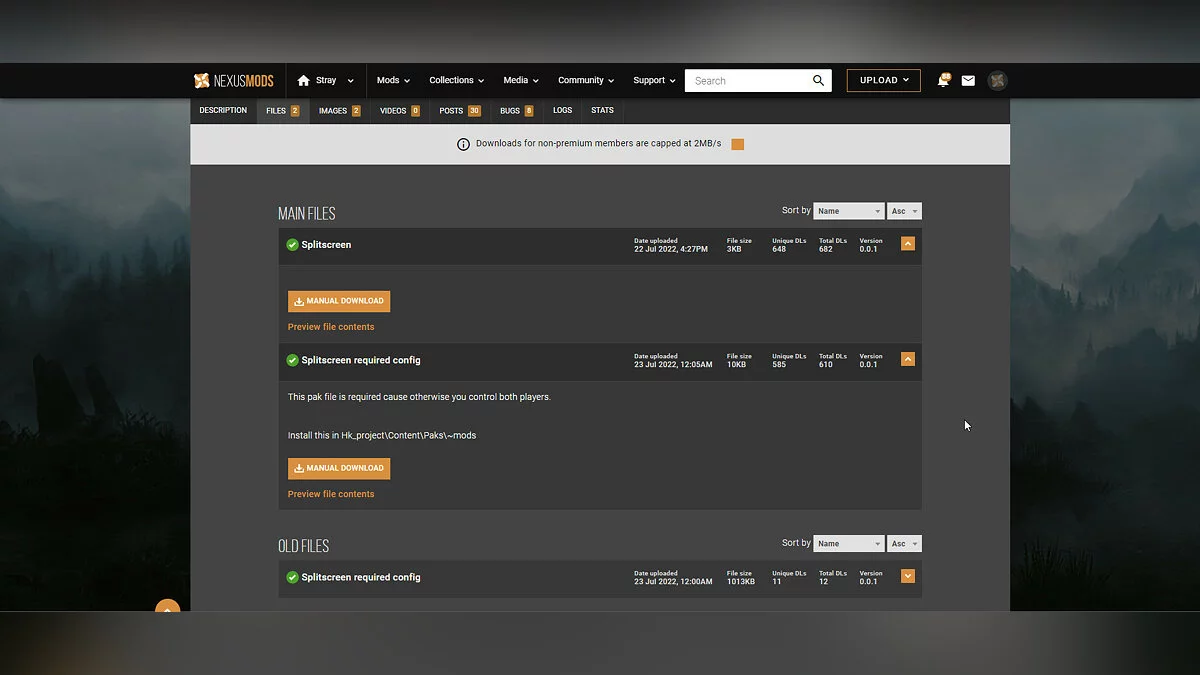The height and width of the screenshot is (675, 1200).
Task: Open the messages envelope icon
Action: click(x=968, y=81)
